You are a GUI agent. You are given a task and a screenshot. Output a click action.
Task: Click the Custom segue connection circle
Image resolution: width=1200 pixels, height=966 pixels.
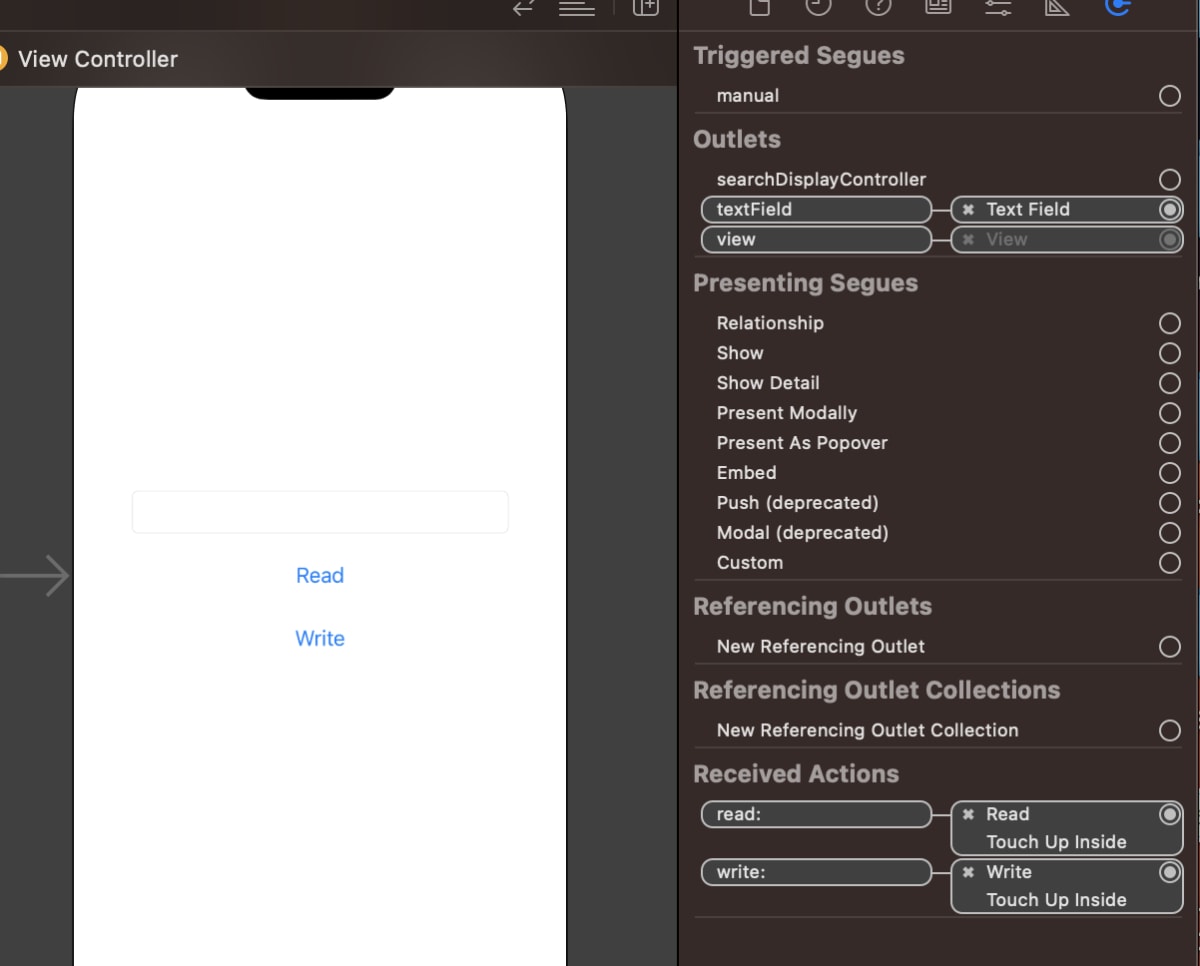(x=1170, y=563)
